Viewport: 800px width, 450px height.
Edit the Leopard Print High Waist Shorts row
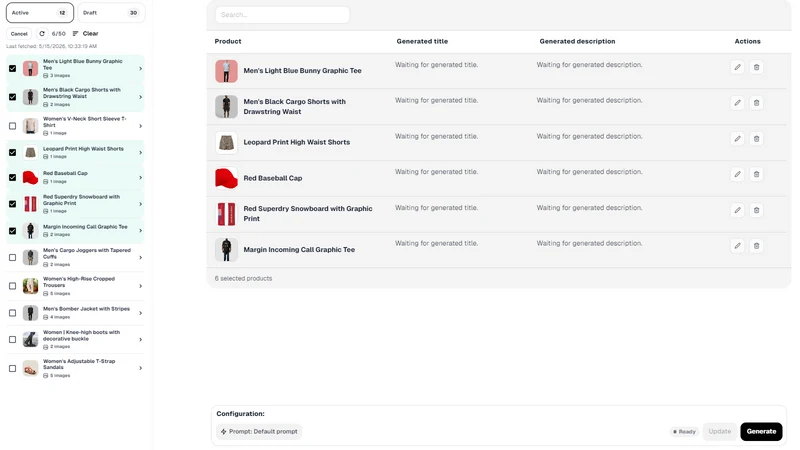737,138
